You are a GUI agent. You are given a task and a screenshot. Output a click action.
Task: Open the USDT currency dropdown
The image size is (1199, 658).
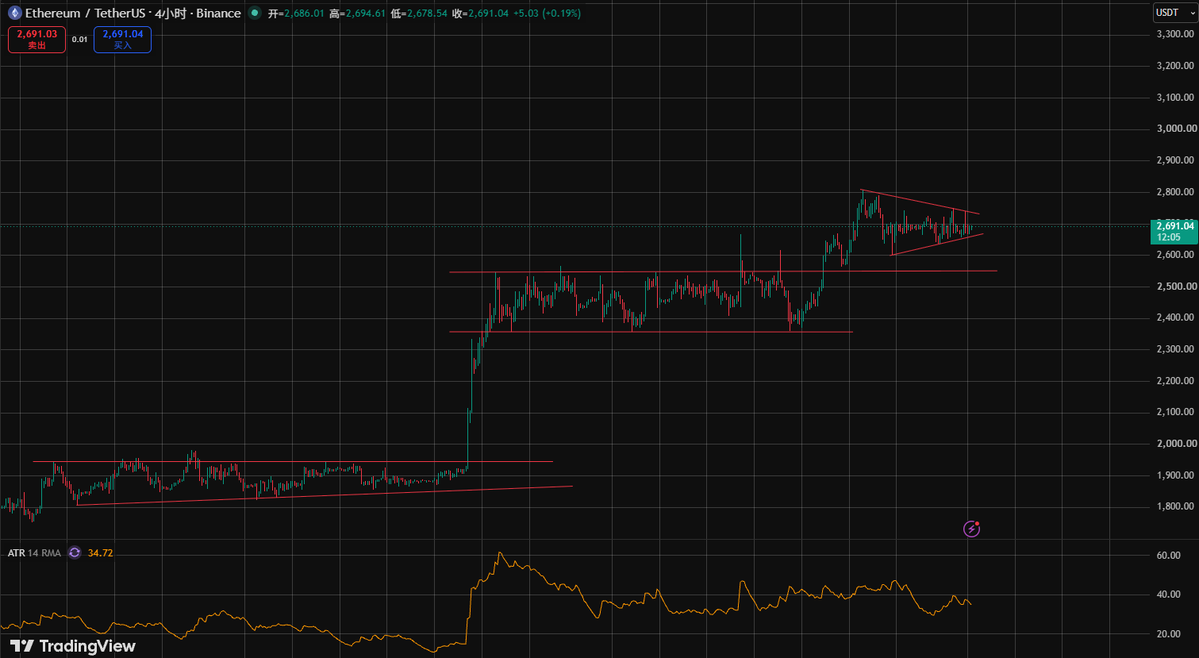[x=1174, y=13]
